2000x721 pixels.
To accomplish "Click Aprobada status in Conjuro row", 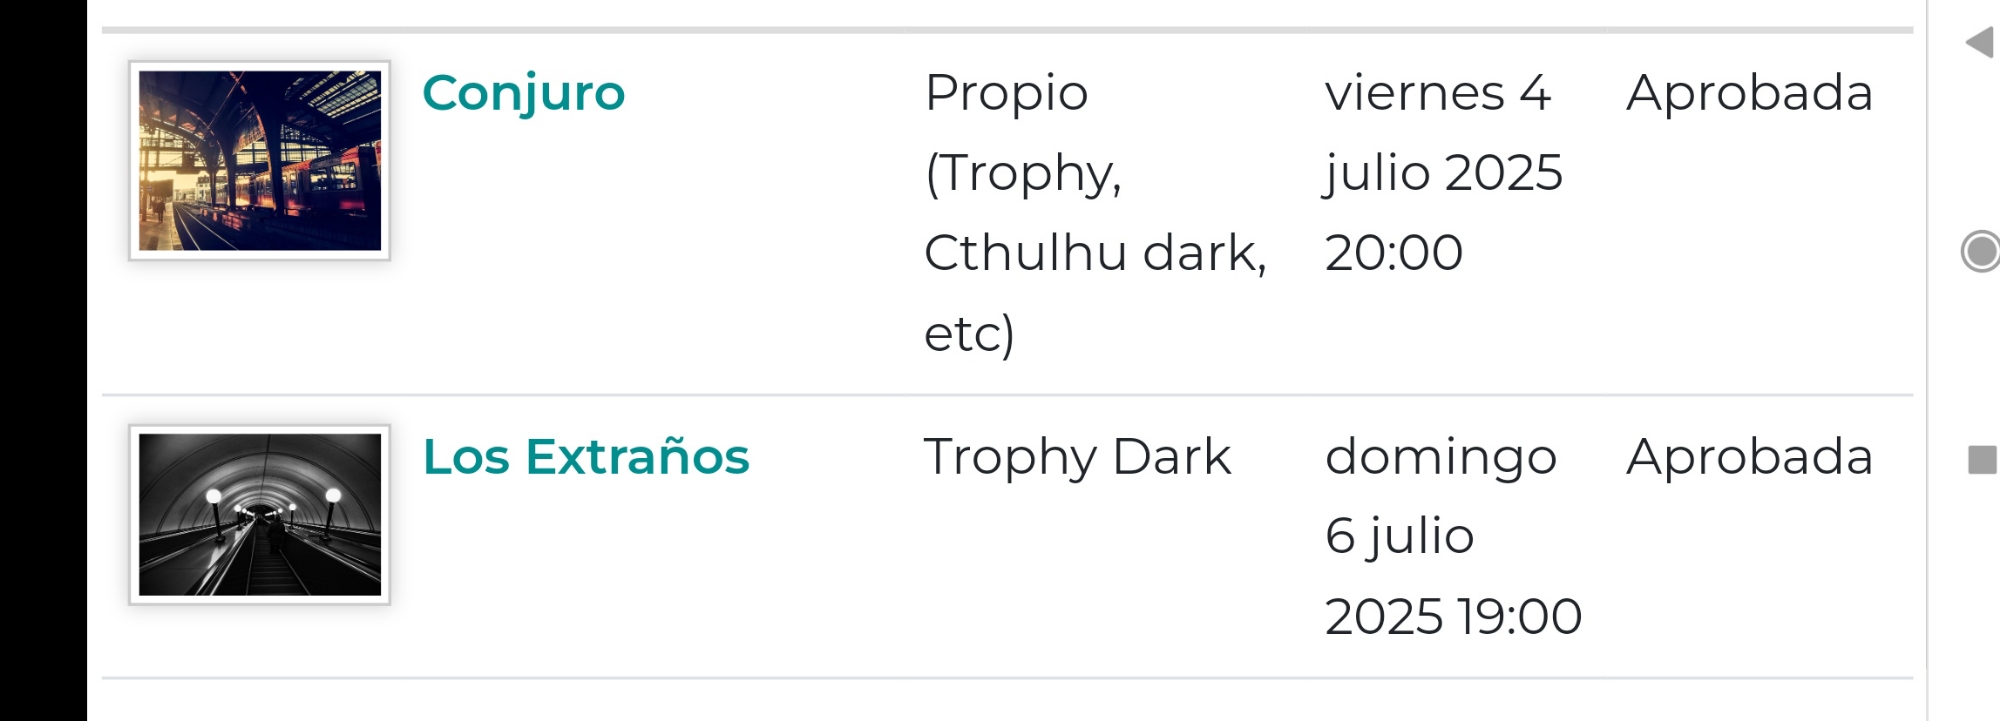I will point(1749,93).
